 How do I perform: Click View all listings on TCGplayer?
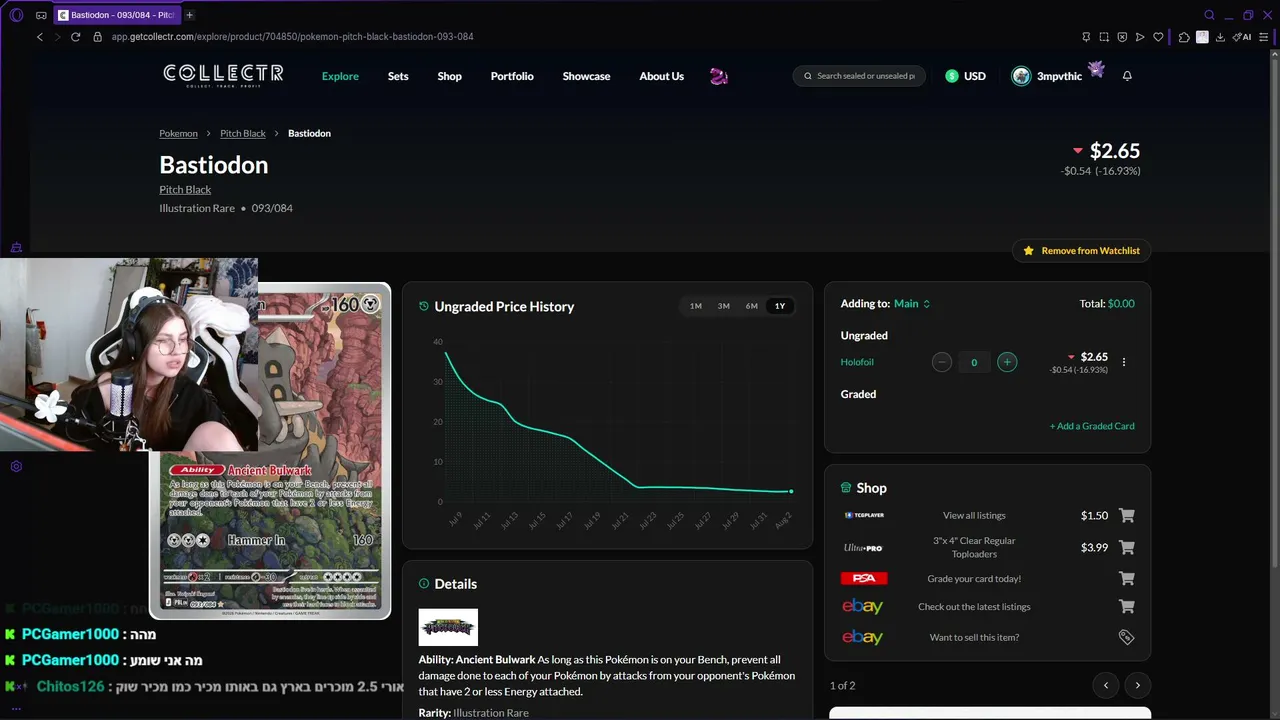pos(974,516)
